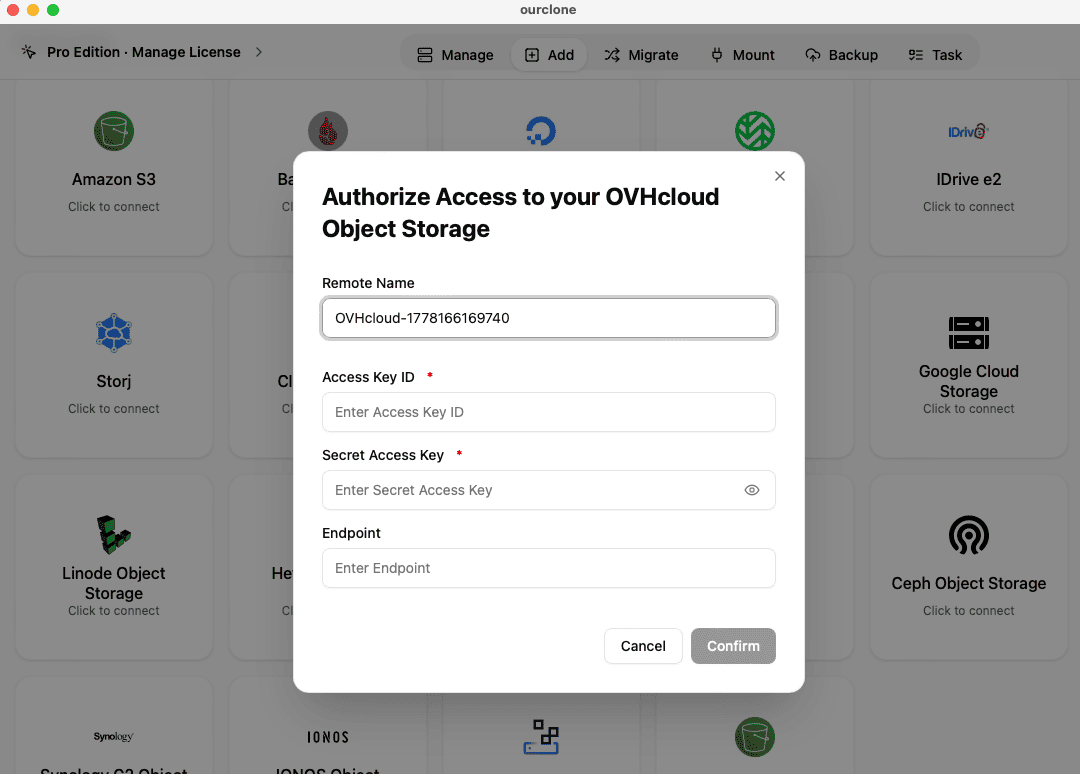The width and height of the screenshot is (1080, 774).
Task: Click the macOS green fullscreen window button
Action: point(53,10)
